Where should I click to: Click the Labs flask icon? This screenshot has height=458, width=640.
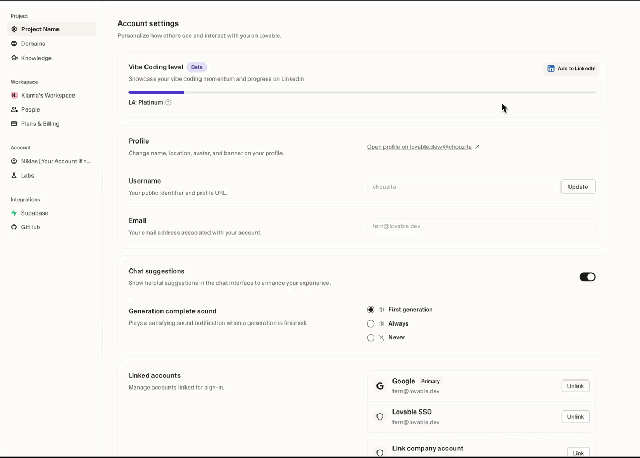[14, 175]
